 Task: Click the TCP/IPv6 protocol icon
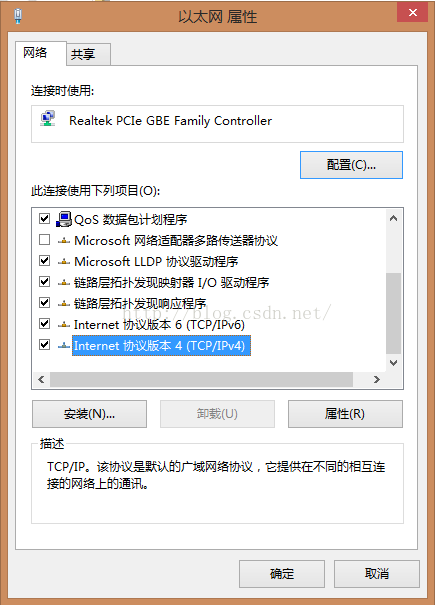tap(64, 325)
